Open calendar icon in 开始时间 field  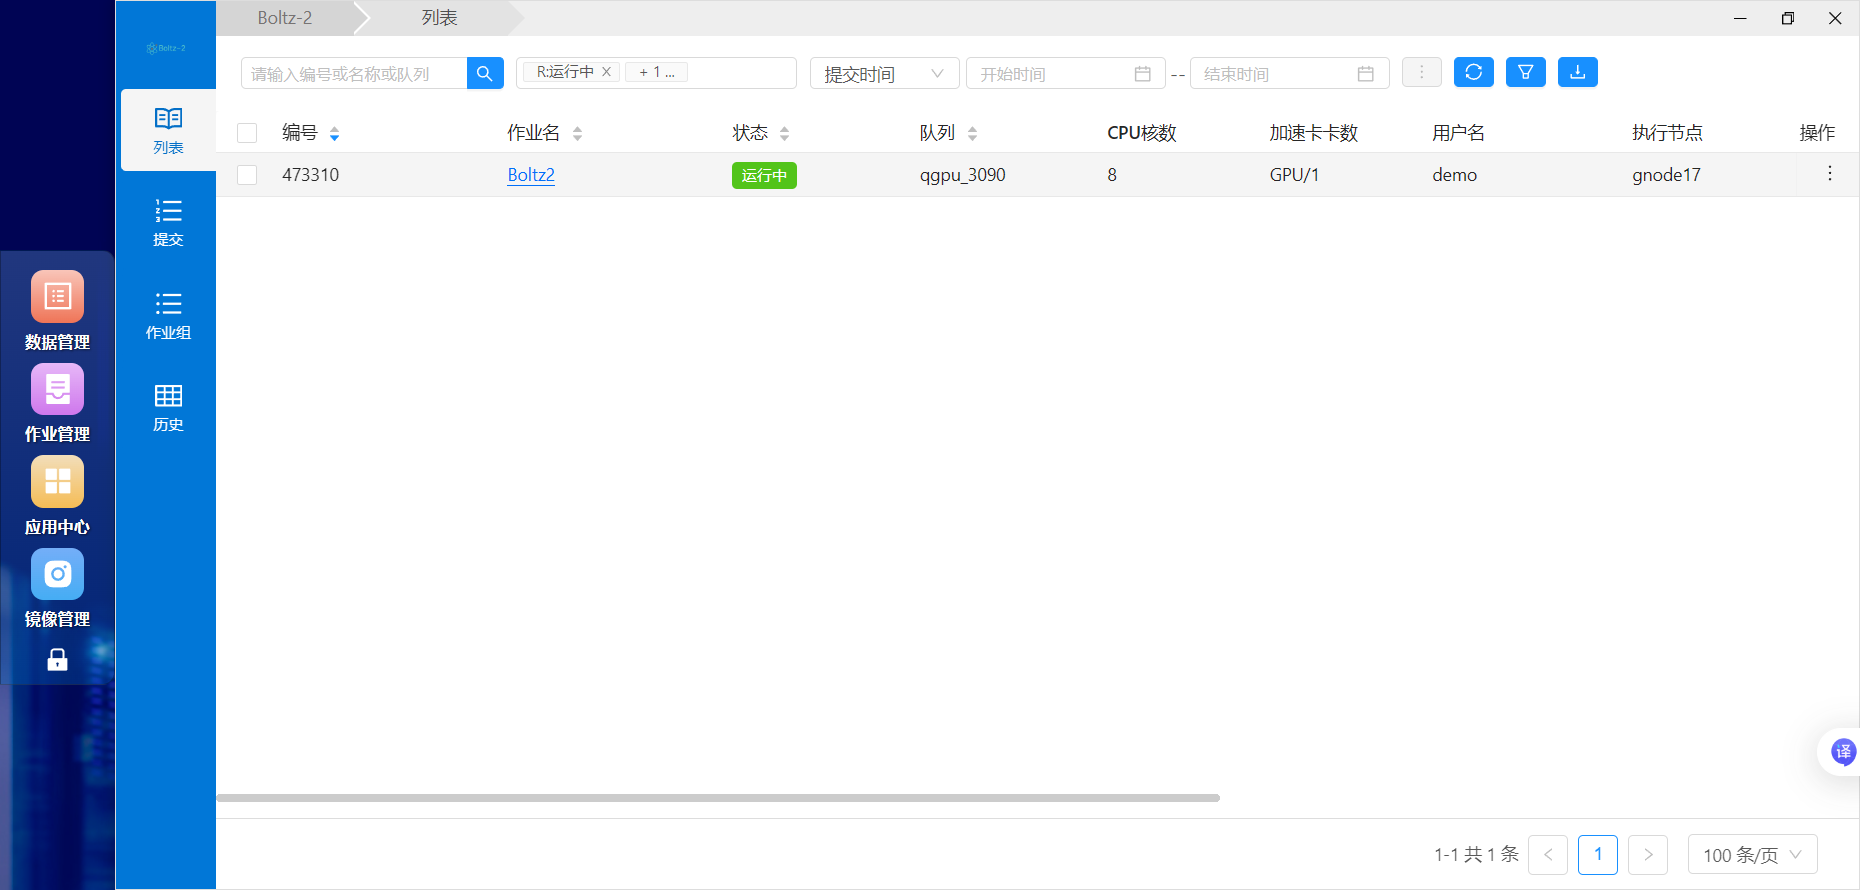pyautogui.click(x=1142, y=74)
